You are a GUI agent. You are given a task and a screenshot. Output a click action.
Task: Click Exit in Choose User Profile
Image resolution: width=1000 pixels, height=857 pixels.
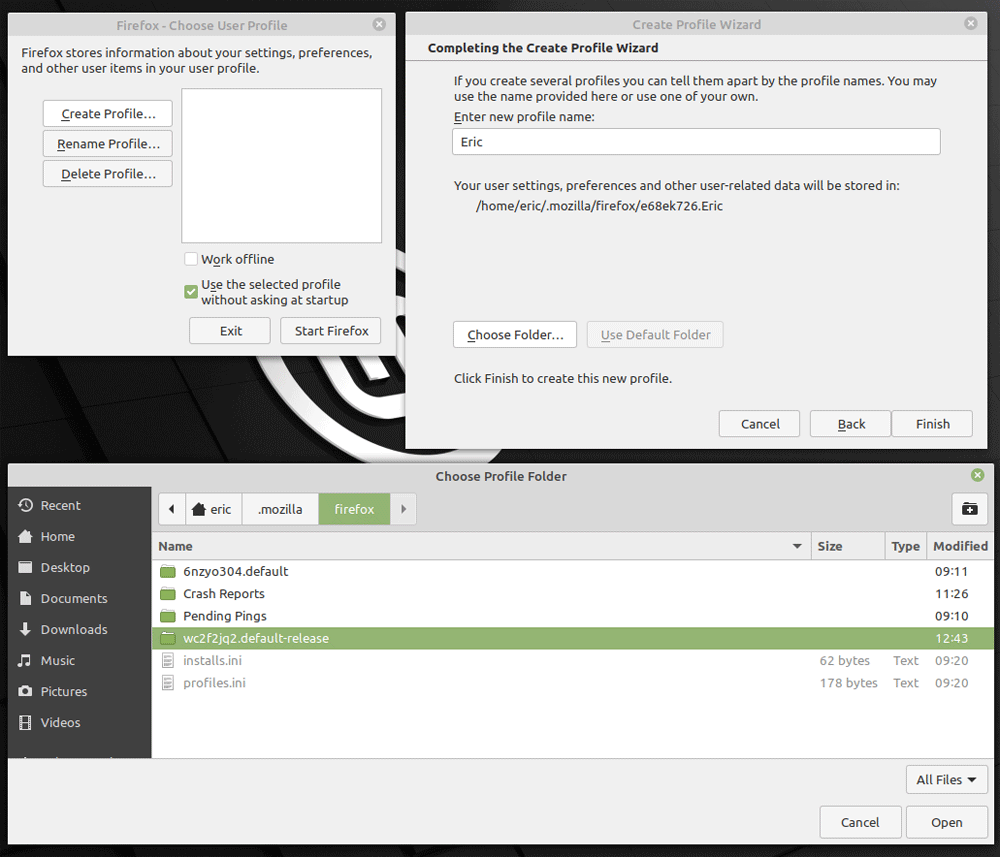click(230, 331)
